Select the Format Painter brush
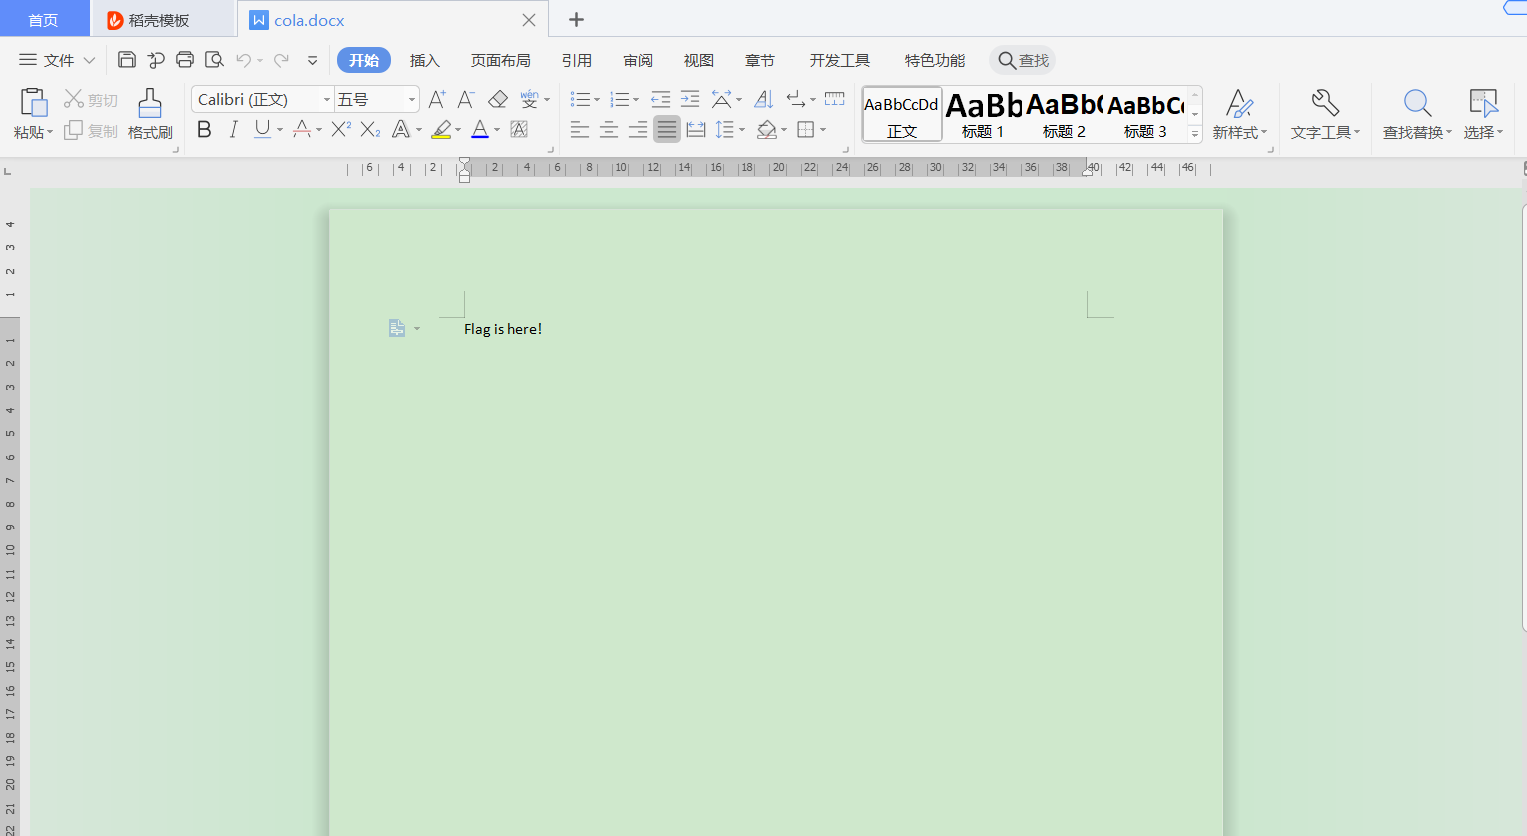The height and width of the screenshot is (836, 1527). 150,114
